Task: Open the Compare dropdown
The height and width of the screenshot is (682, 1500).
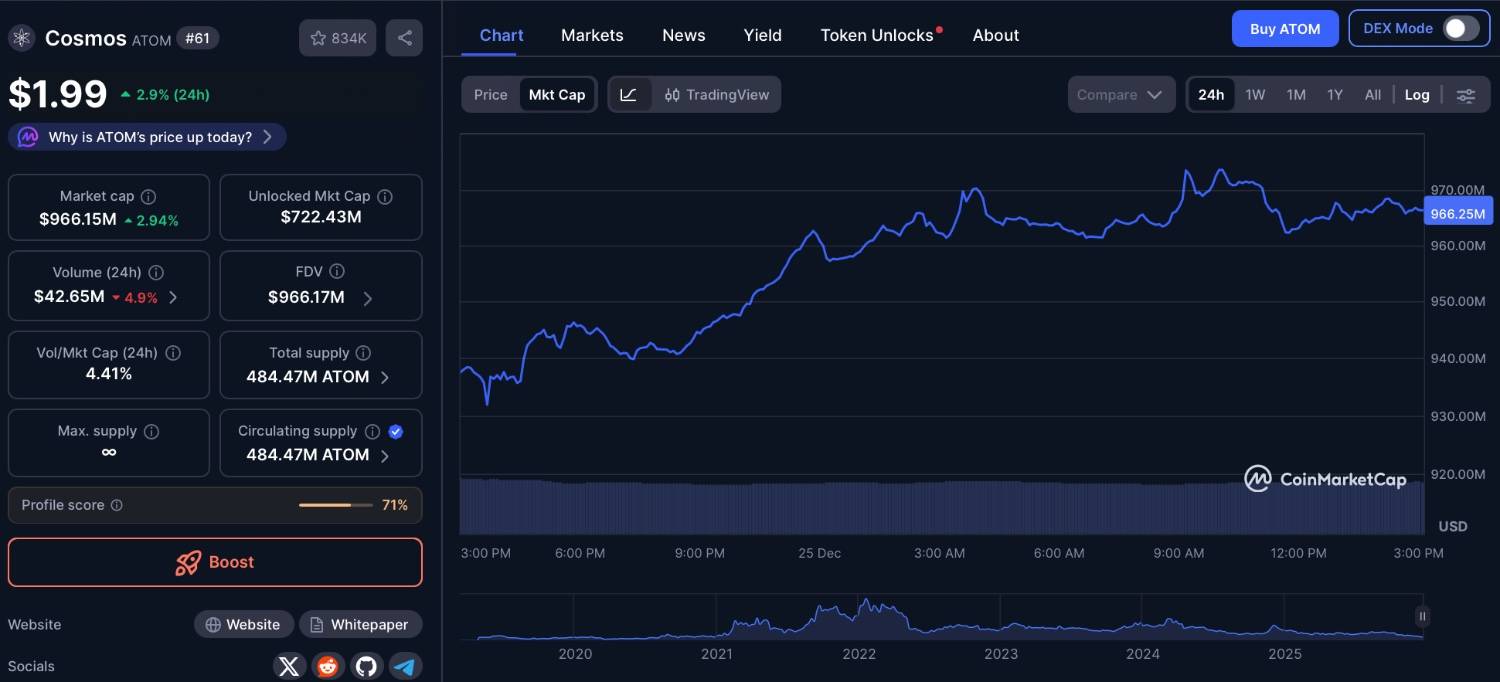Action: coord(1120,95)
